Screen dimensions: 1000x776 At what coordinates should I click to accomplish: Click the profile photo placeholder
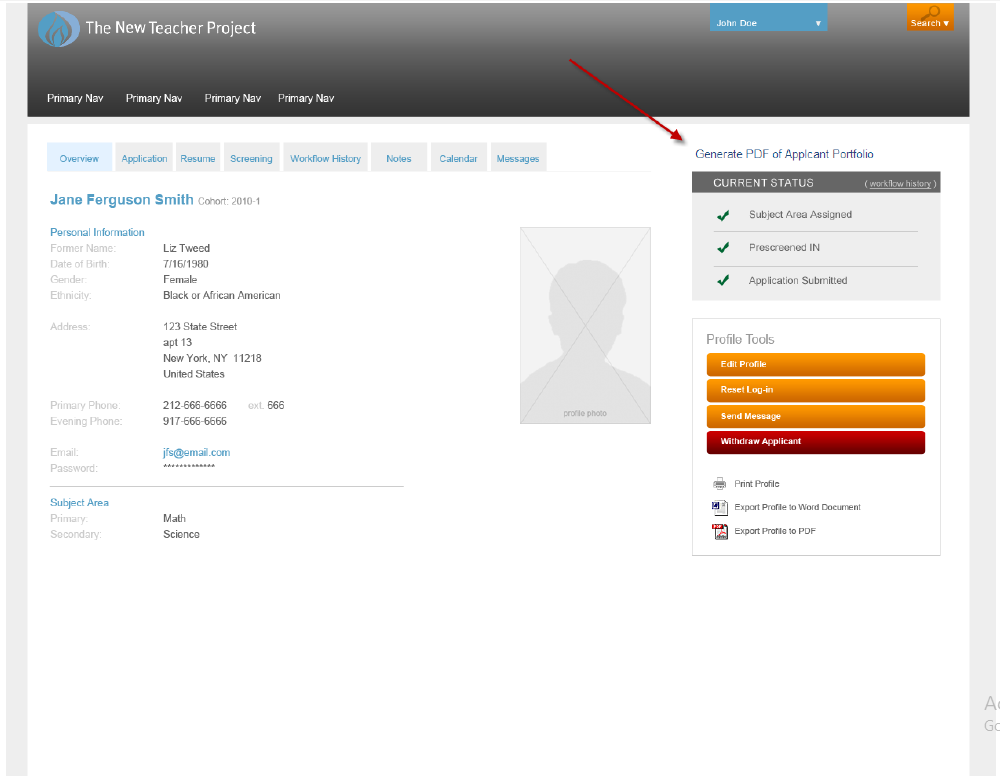pyautogui.click(x=585, y=325)
